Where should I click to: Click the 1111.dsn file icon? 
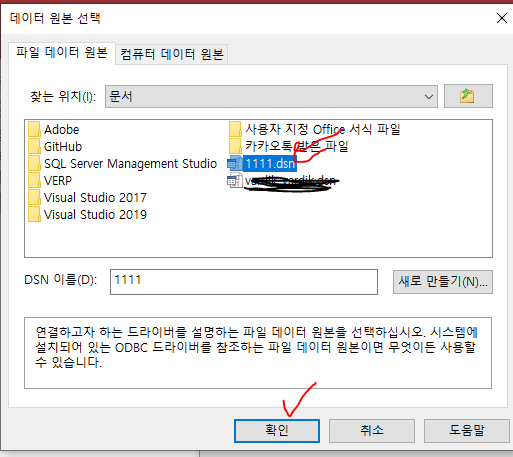[x=235, y=163]
